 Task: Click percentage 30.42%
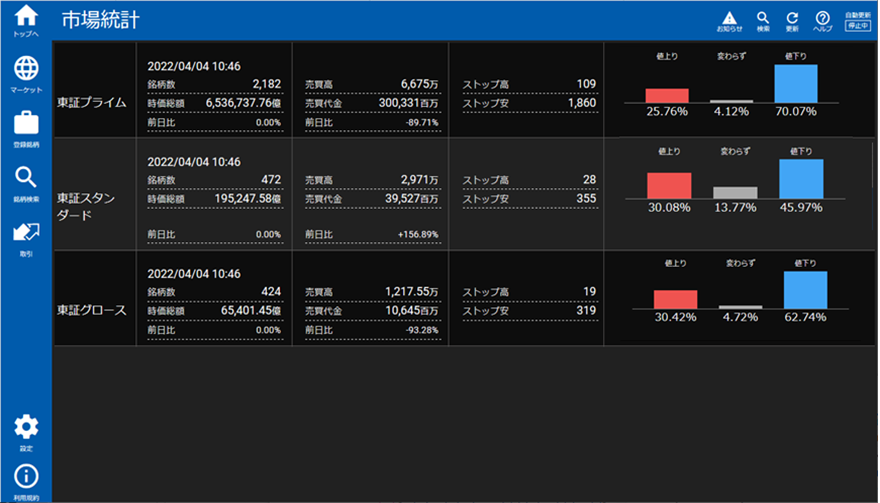click(x=676, y=317)
